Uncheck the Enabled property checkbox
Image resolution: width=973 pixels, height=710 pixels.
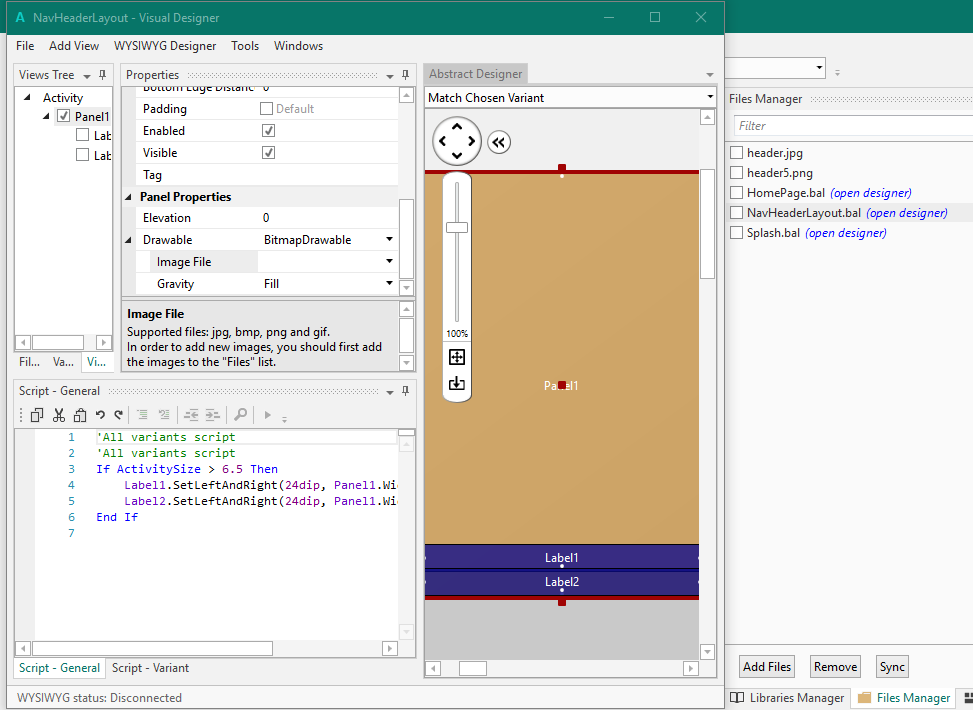[268, 131]
